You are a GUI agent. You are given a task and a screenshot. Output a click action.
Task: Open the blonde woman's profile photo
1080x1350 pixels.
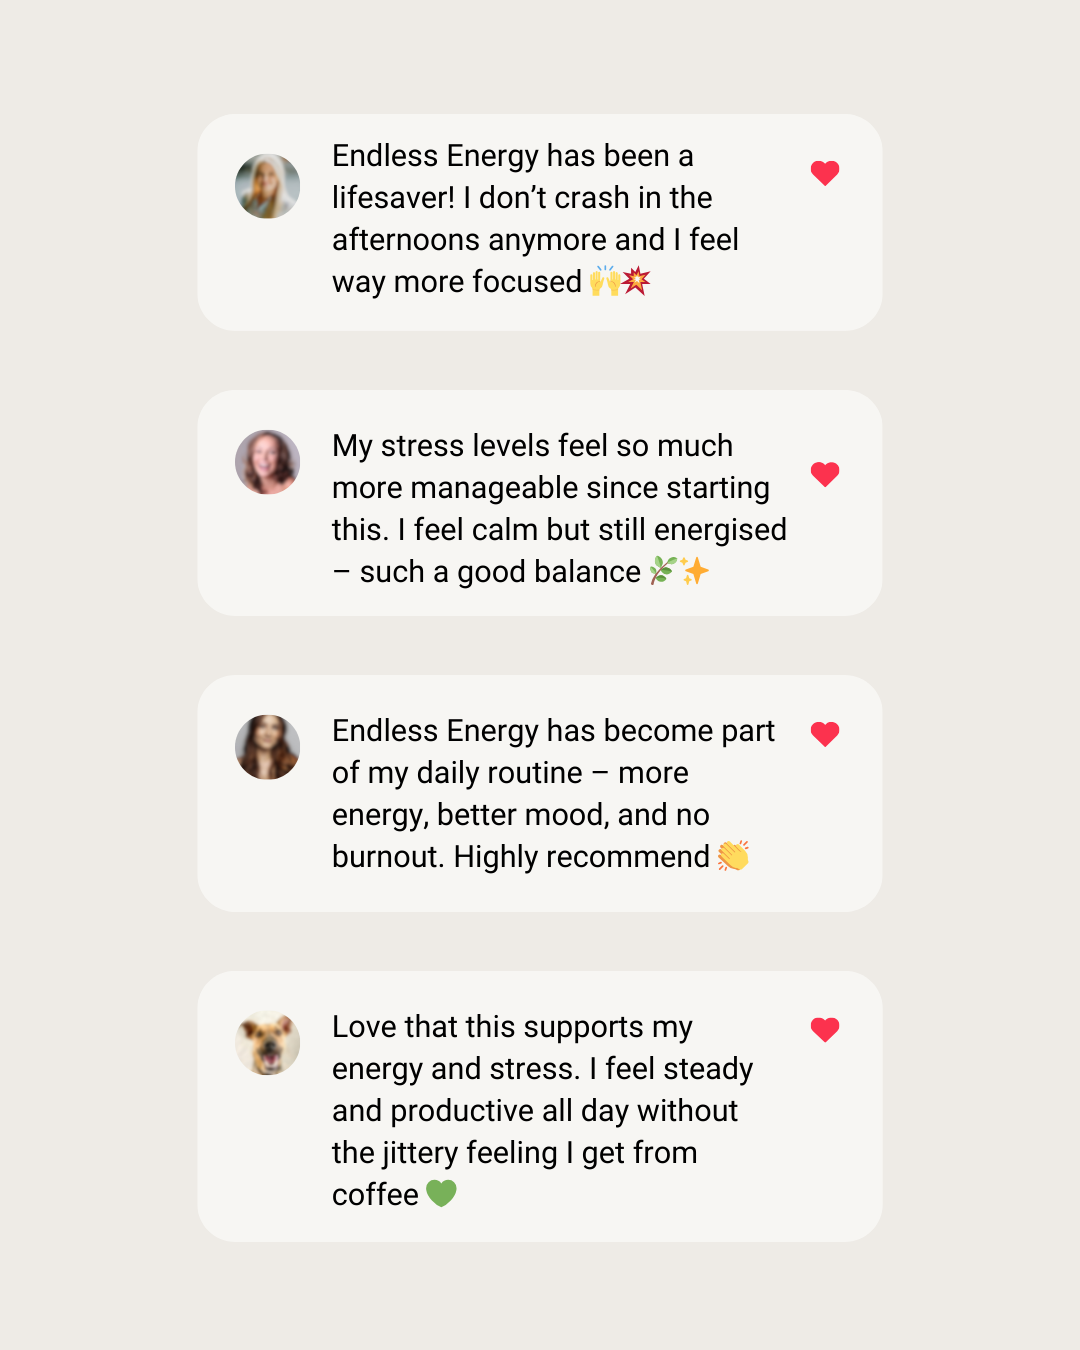coord(268,186)
